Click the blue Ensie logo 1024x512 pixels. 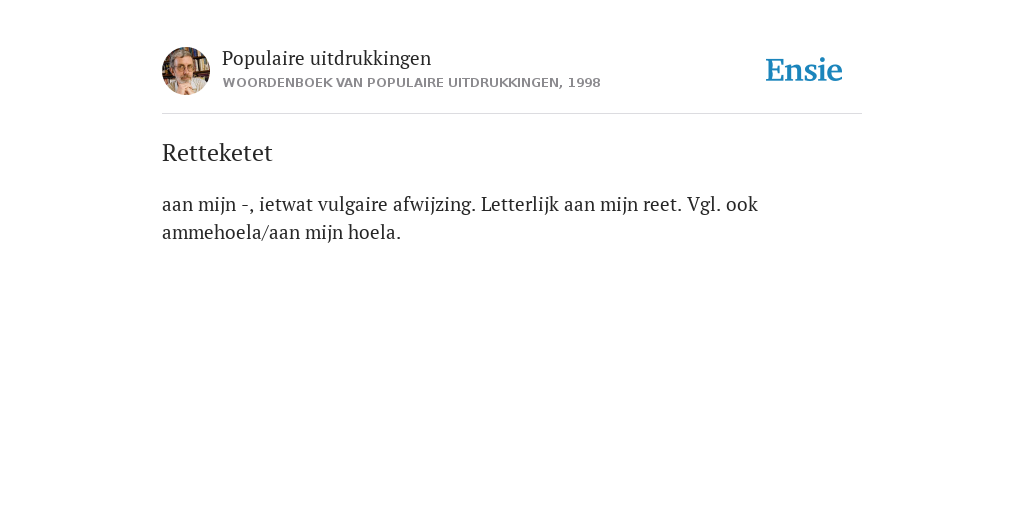[x=804, y=70]
